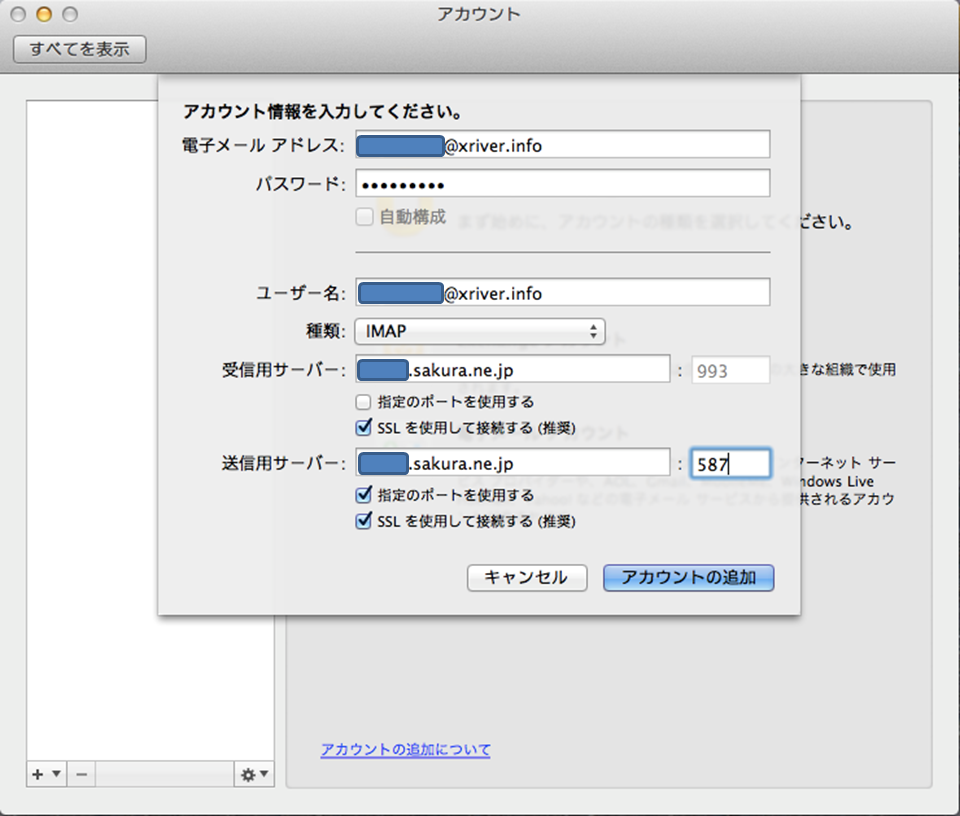Click the アカウントの追加 button
This screenshot has height=816, width=960.
(x=688, y=577)
